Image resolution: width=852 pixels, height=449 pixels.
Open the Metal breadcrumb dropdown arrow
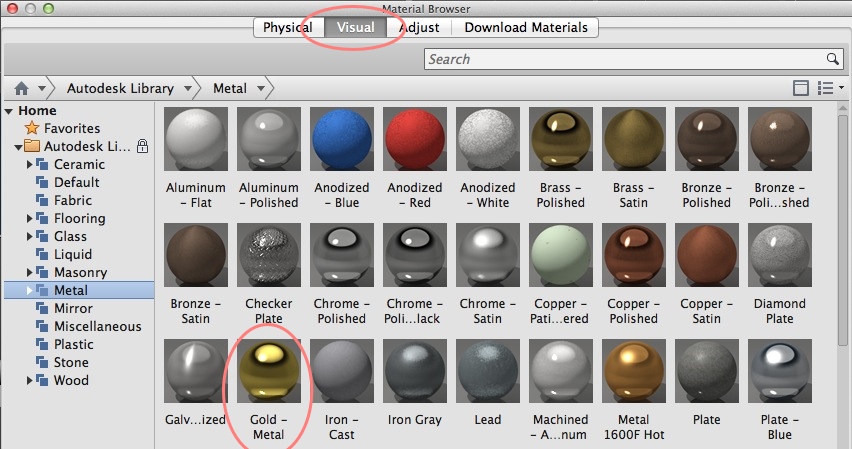(x=261, y=88)
